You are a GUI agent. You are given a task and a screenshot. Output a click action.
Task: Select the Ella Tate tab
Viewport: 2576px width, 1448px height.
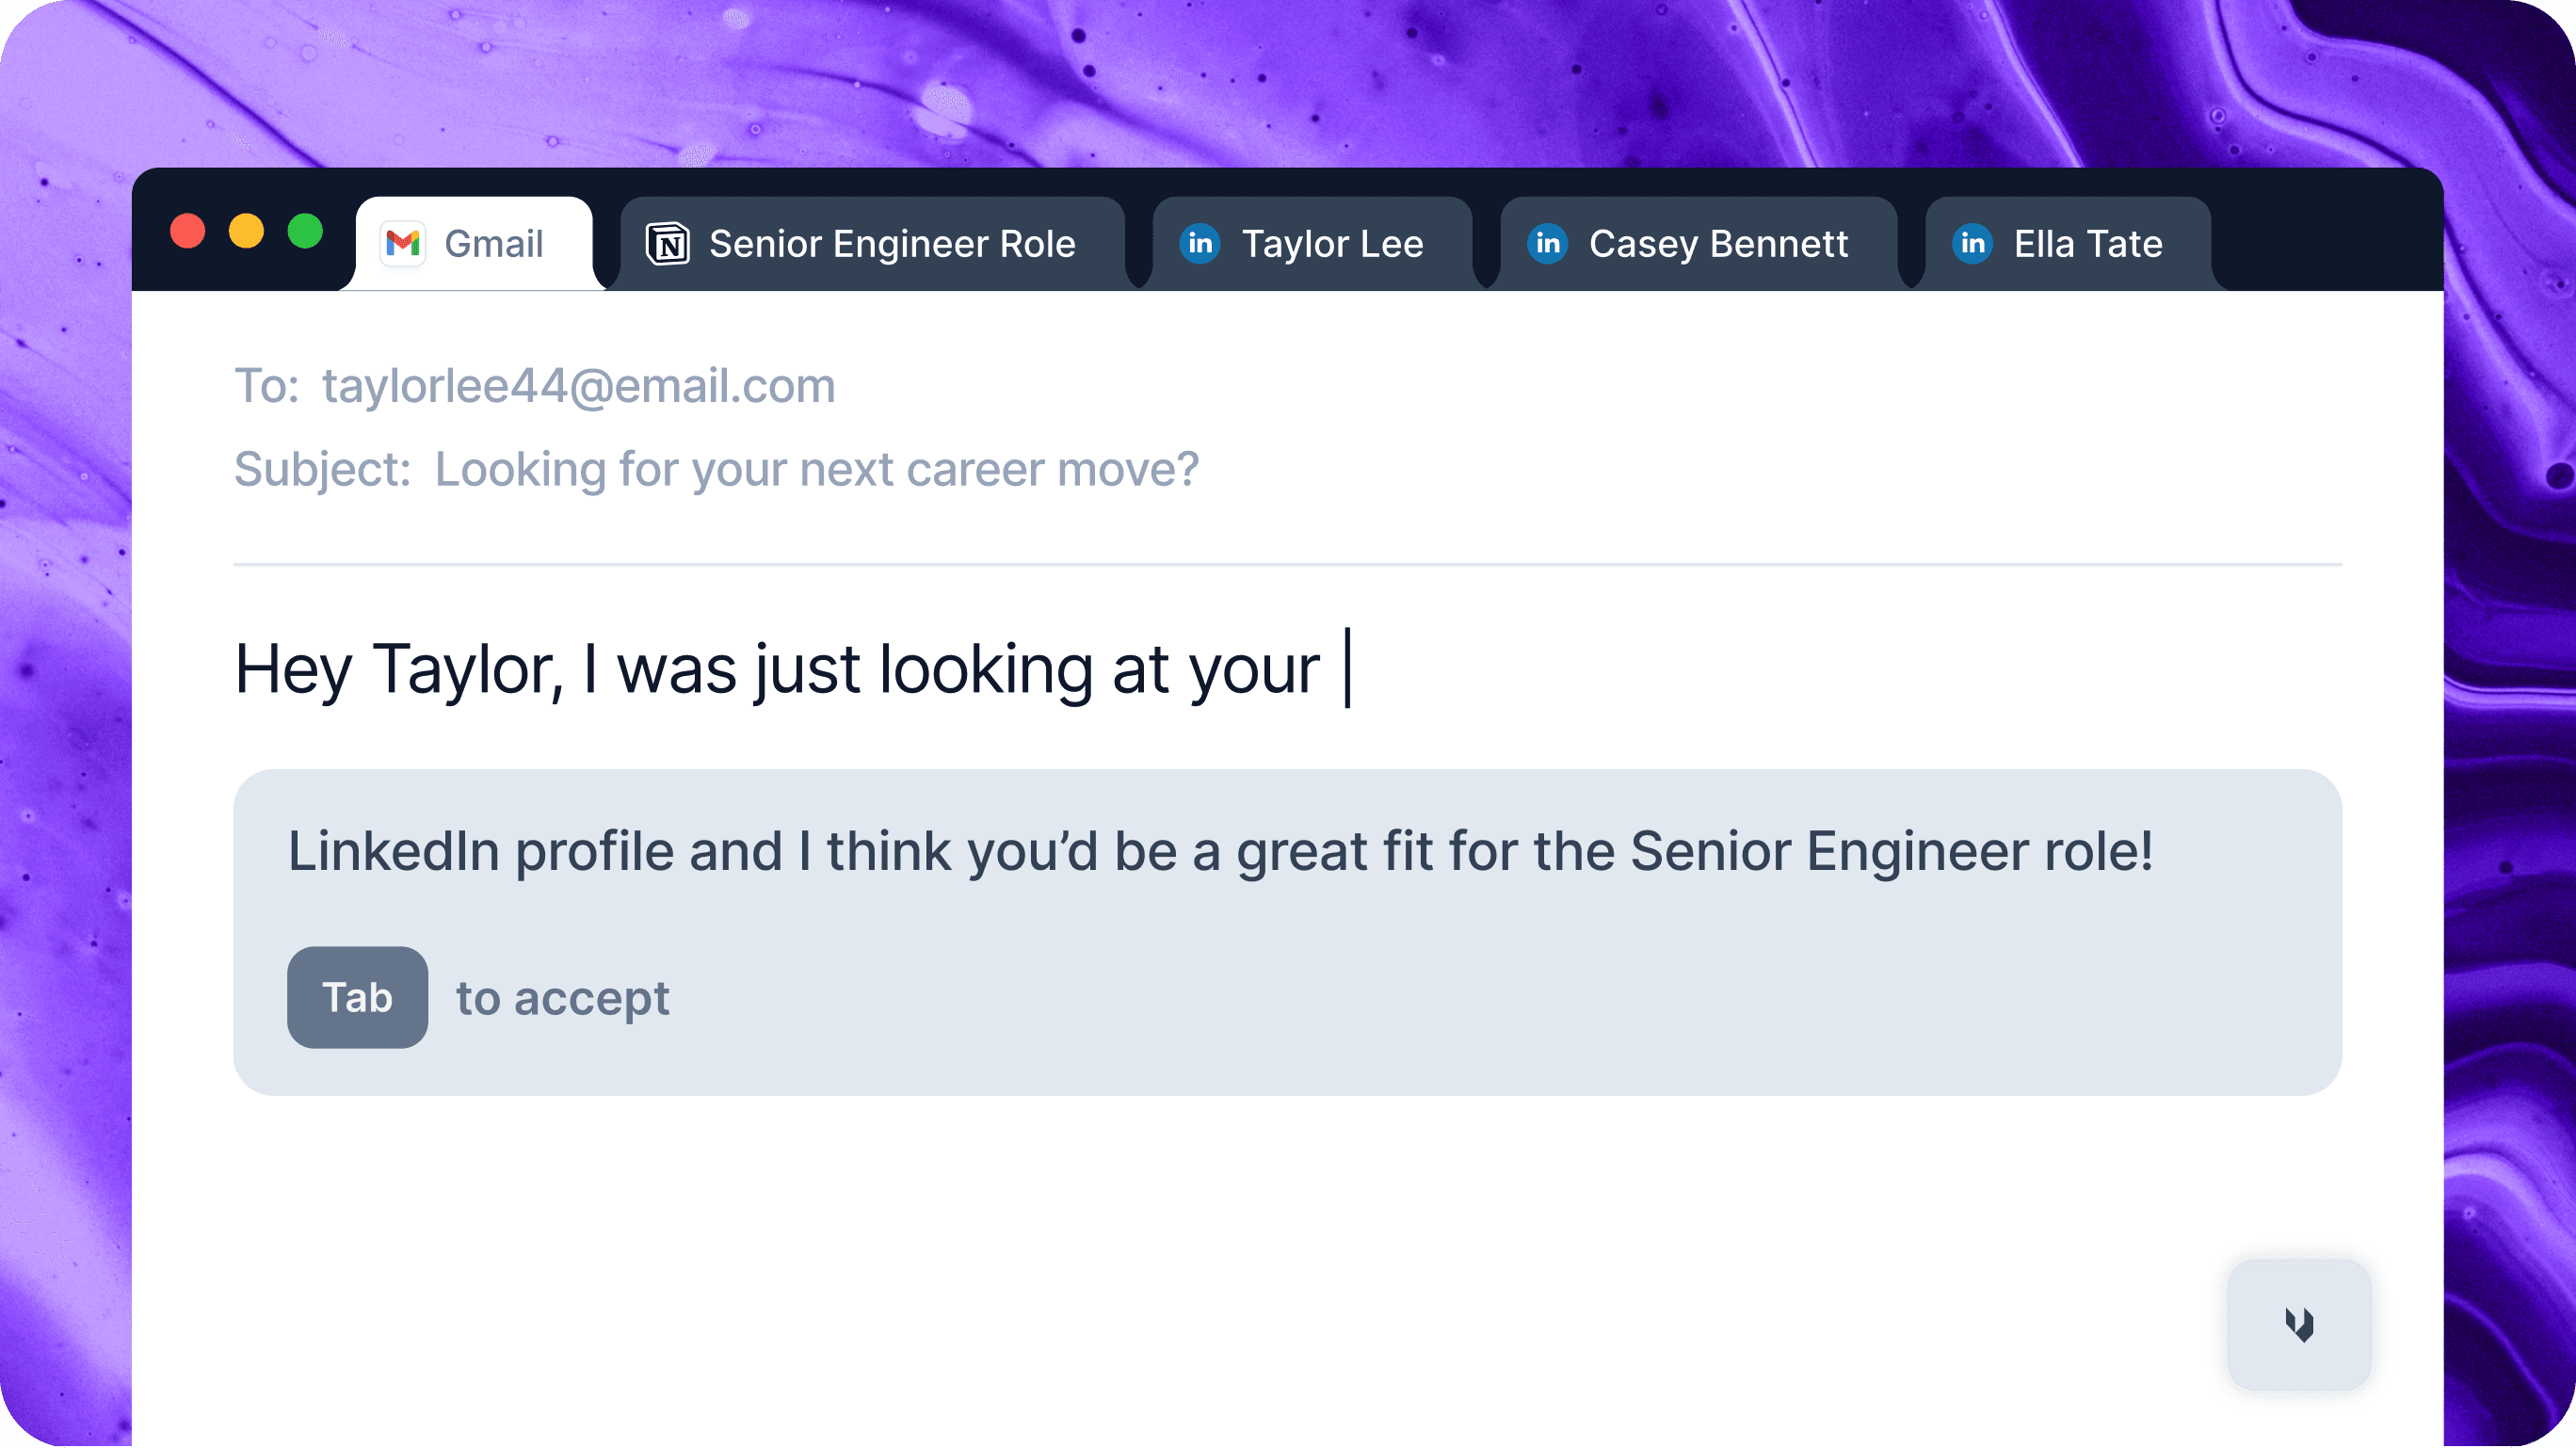(x=2068, y=244)
